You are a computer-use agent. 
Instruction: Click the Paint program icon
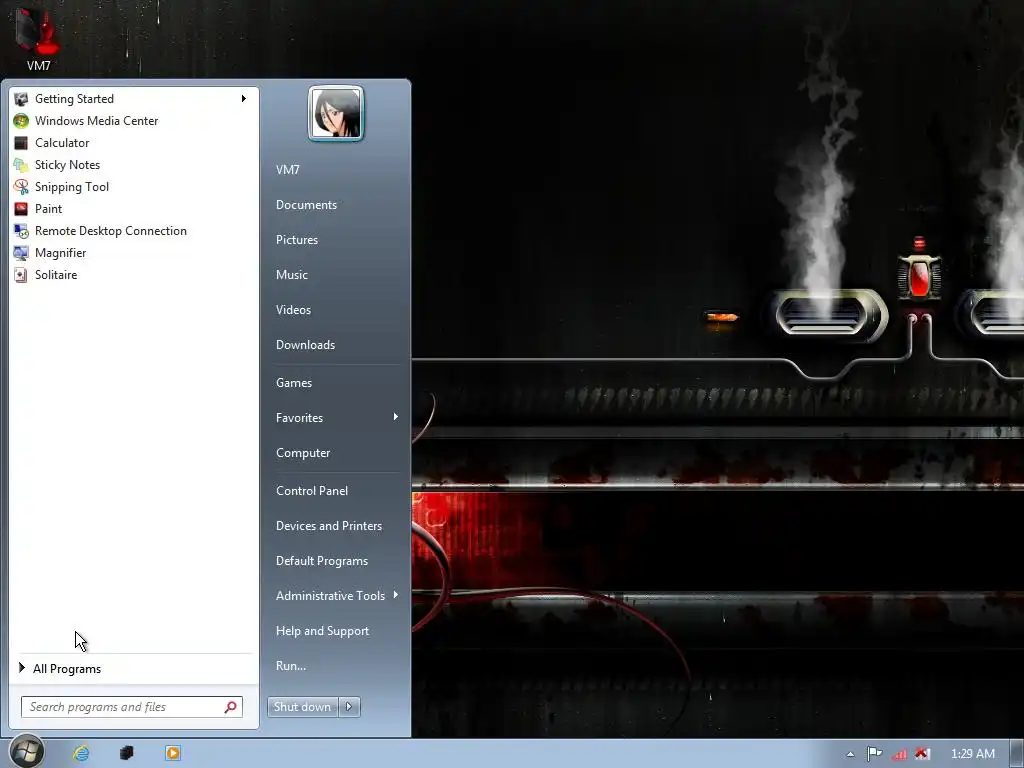21,209
